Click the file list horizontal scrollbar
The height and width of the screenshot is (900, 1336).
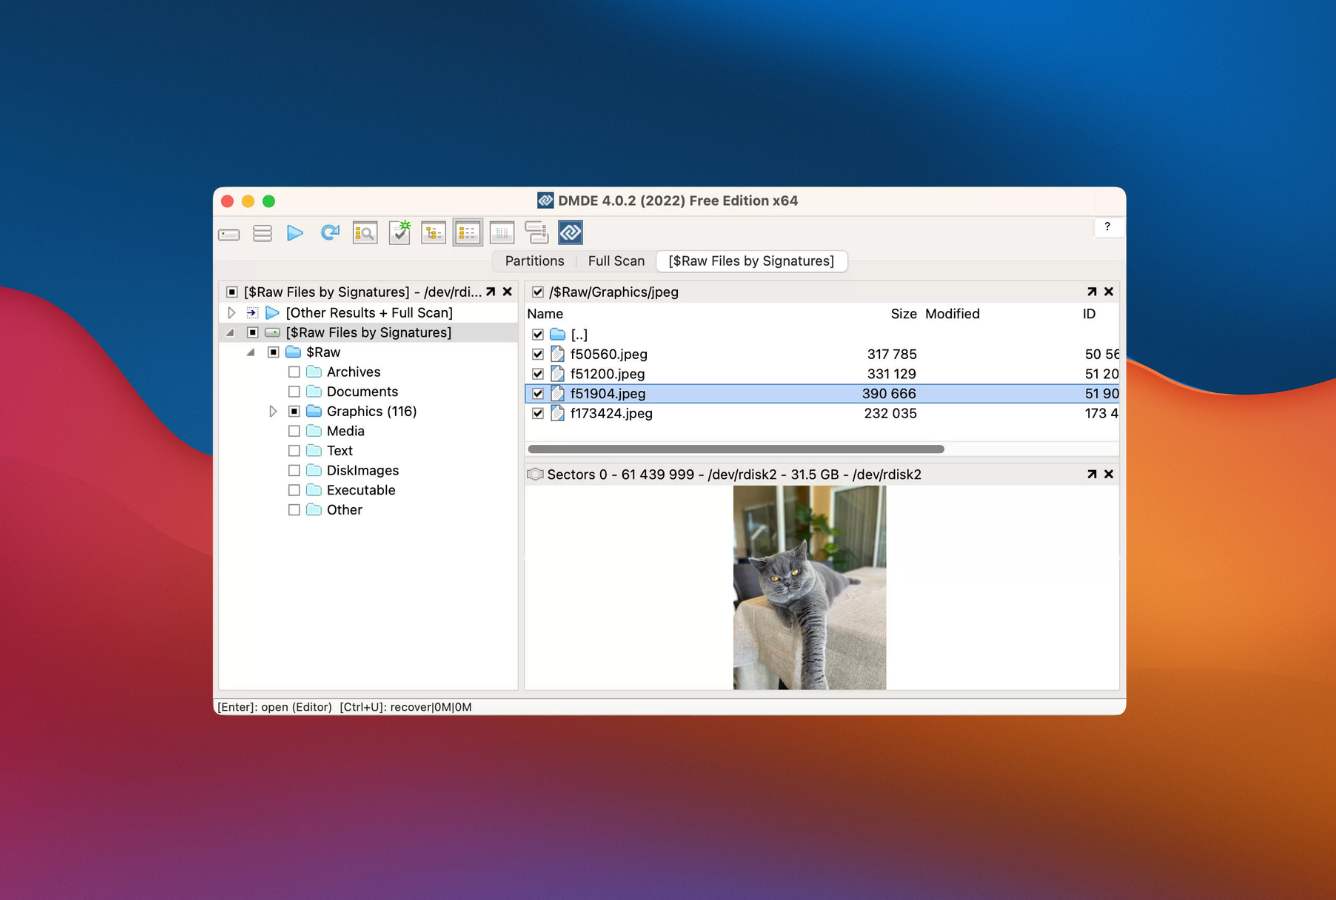(x=736, y=449)
